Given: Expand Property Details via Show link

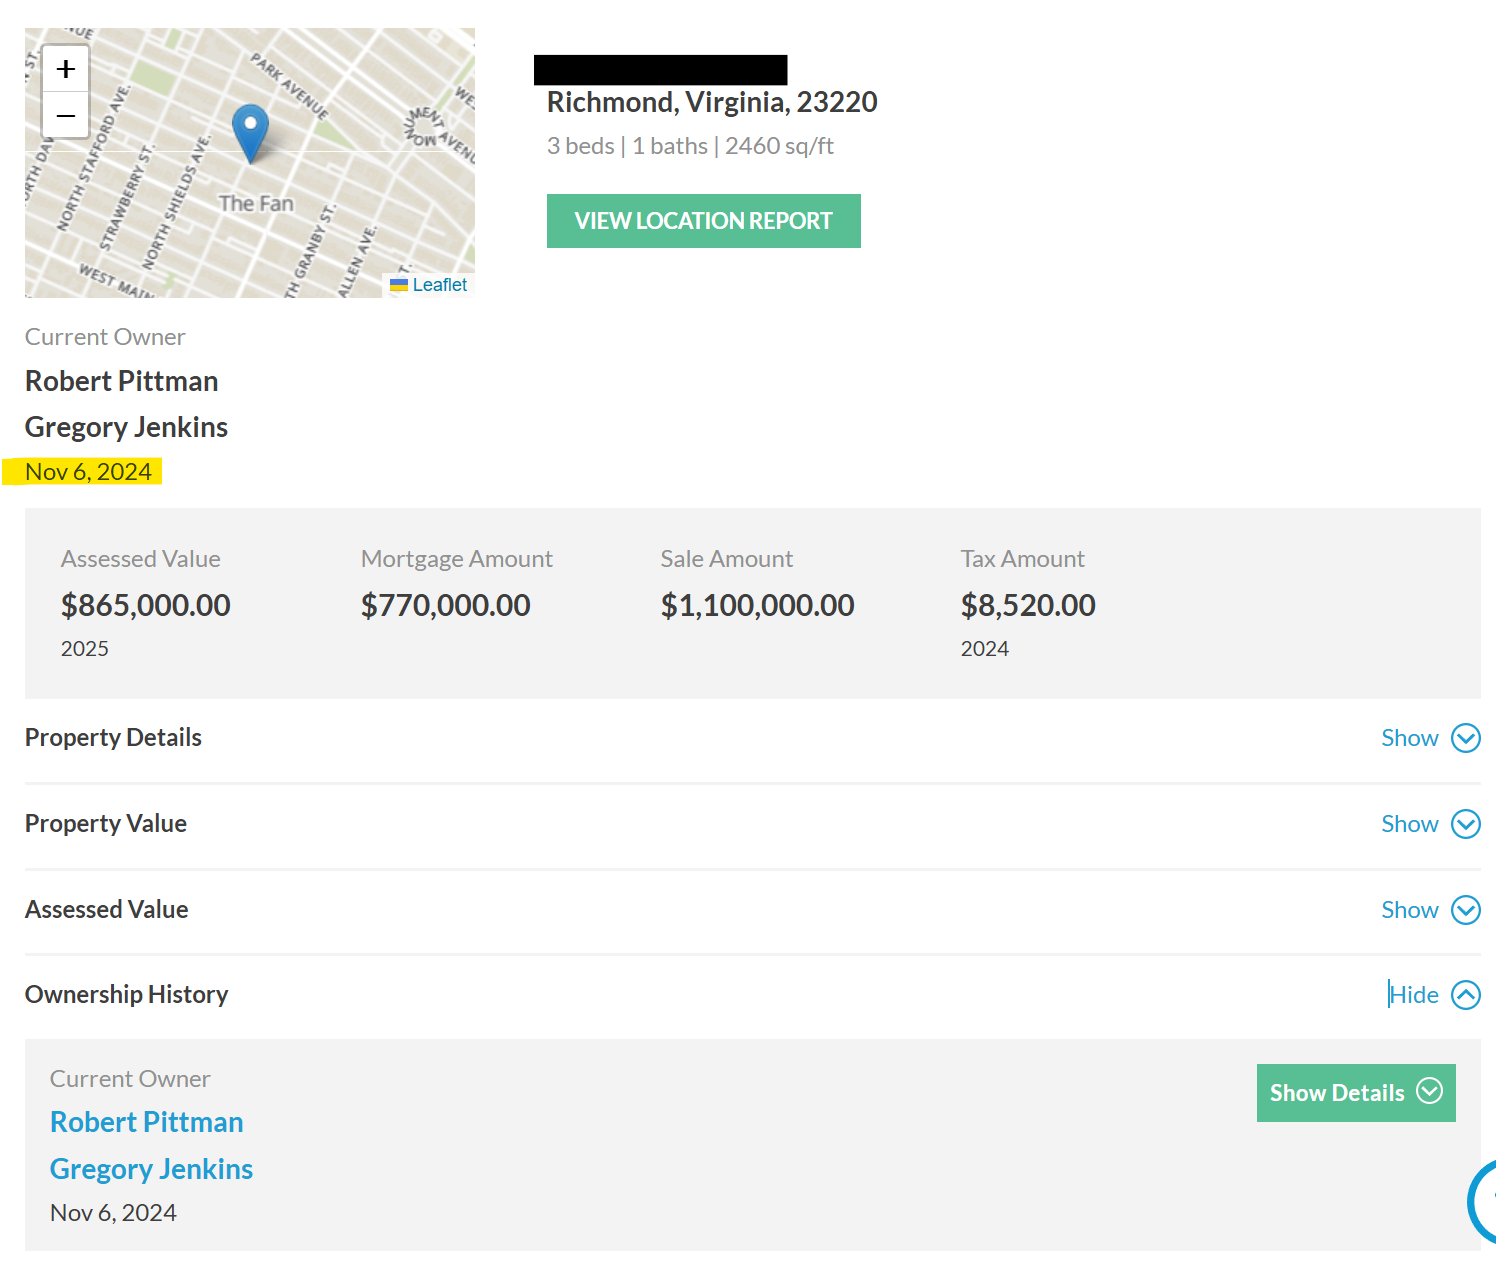Looking at the screenshot, I should click(x=1409, y=738).
